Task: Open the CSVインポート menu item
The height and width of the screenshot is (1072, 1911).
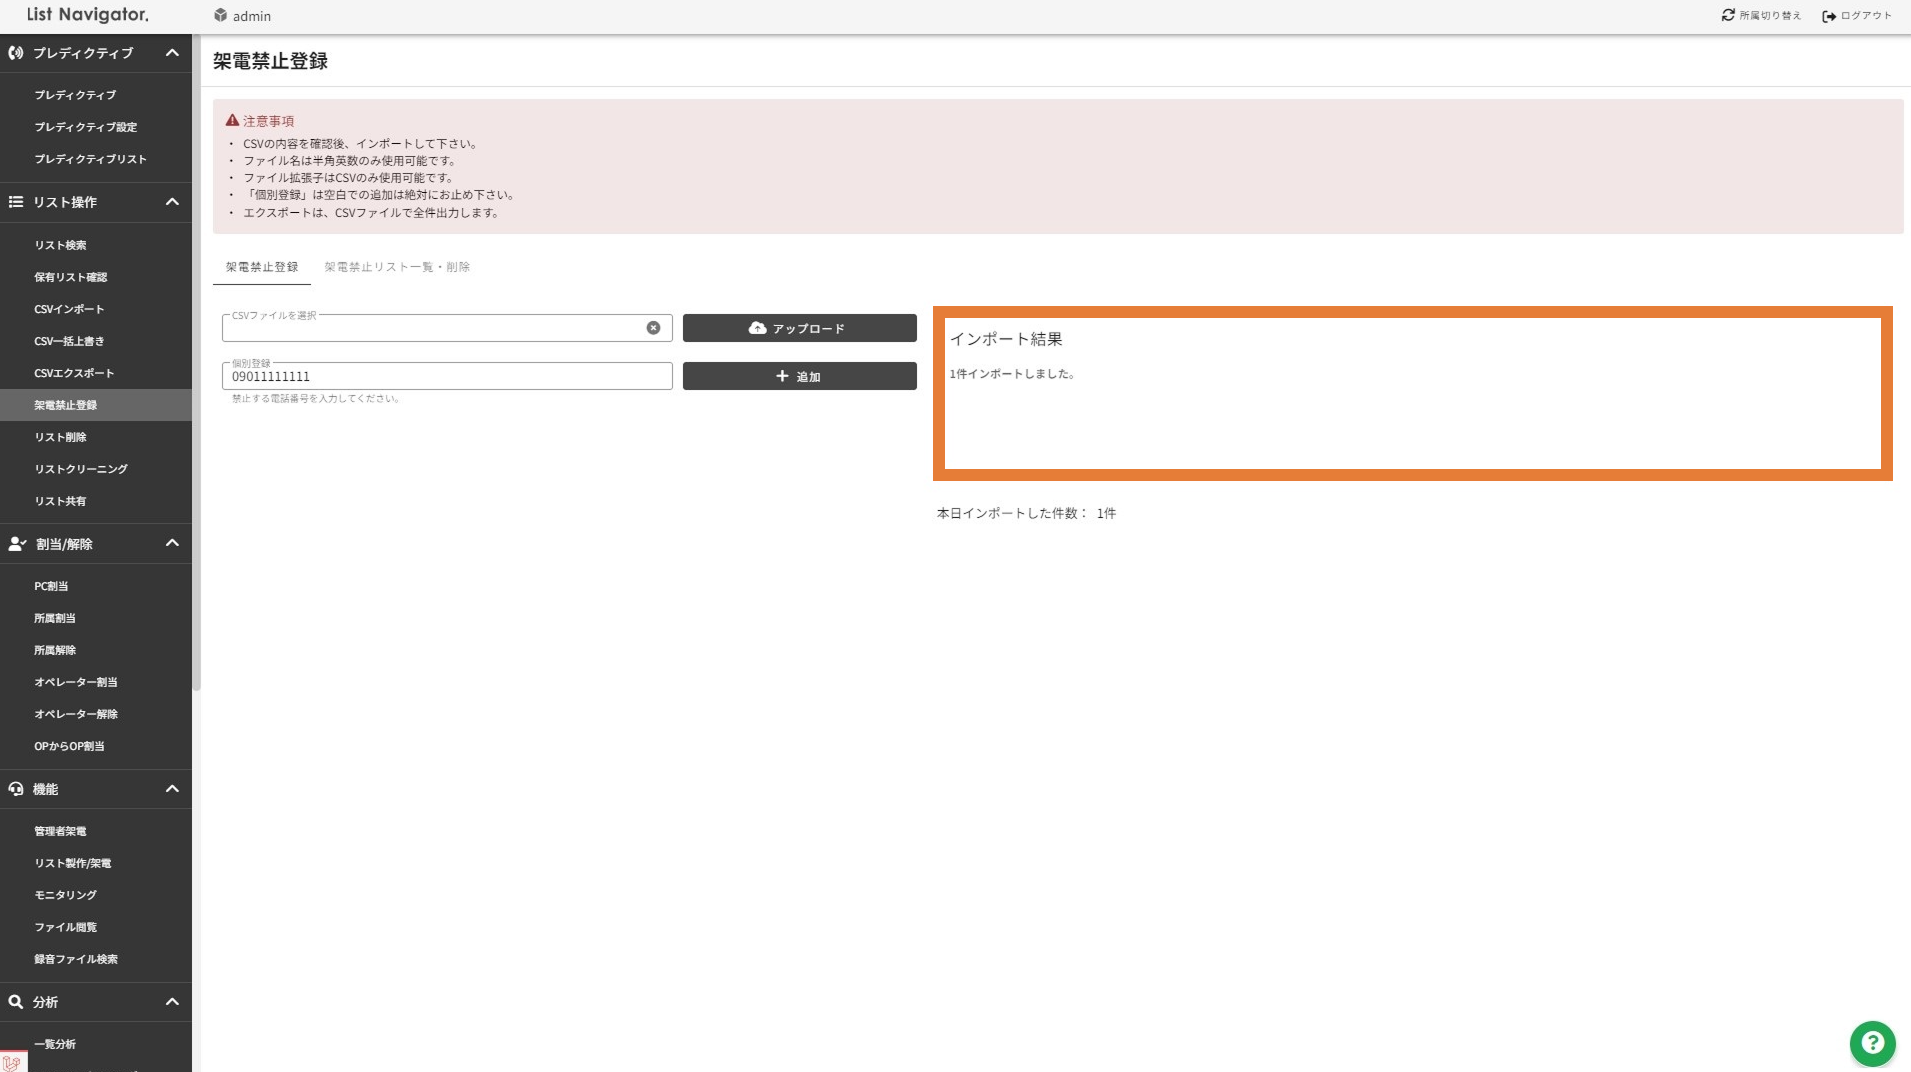Action: [69, 309]
